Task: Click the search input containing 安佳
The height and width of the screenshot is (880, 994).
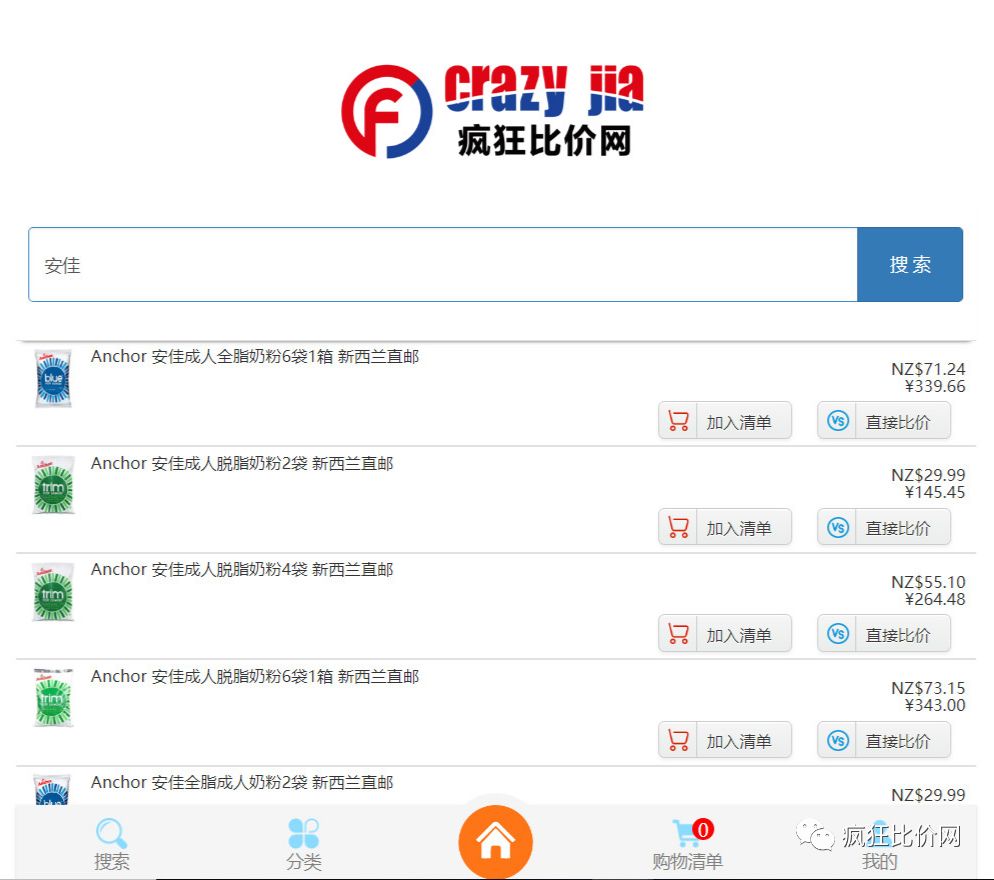Action: click(x=440, y=264)
